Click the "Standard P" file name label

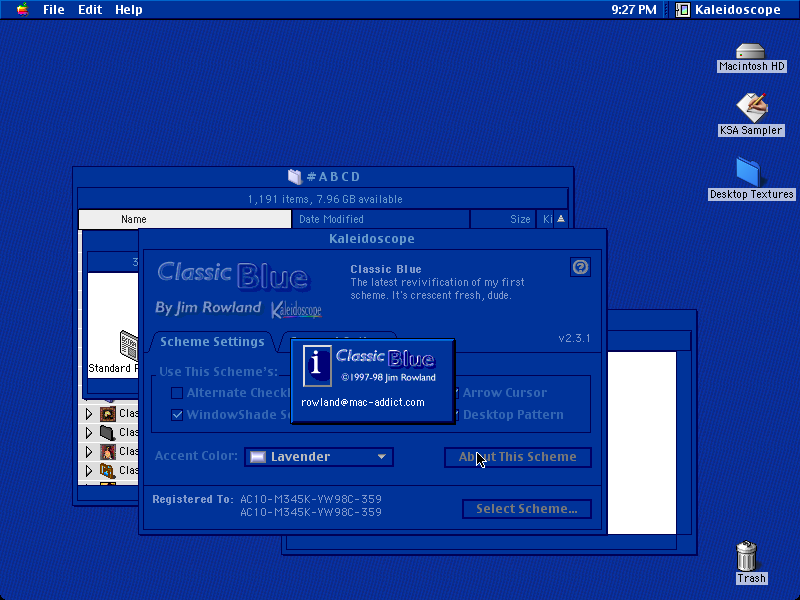113,368
